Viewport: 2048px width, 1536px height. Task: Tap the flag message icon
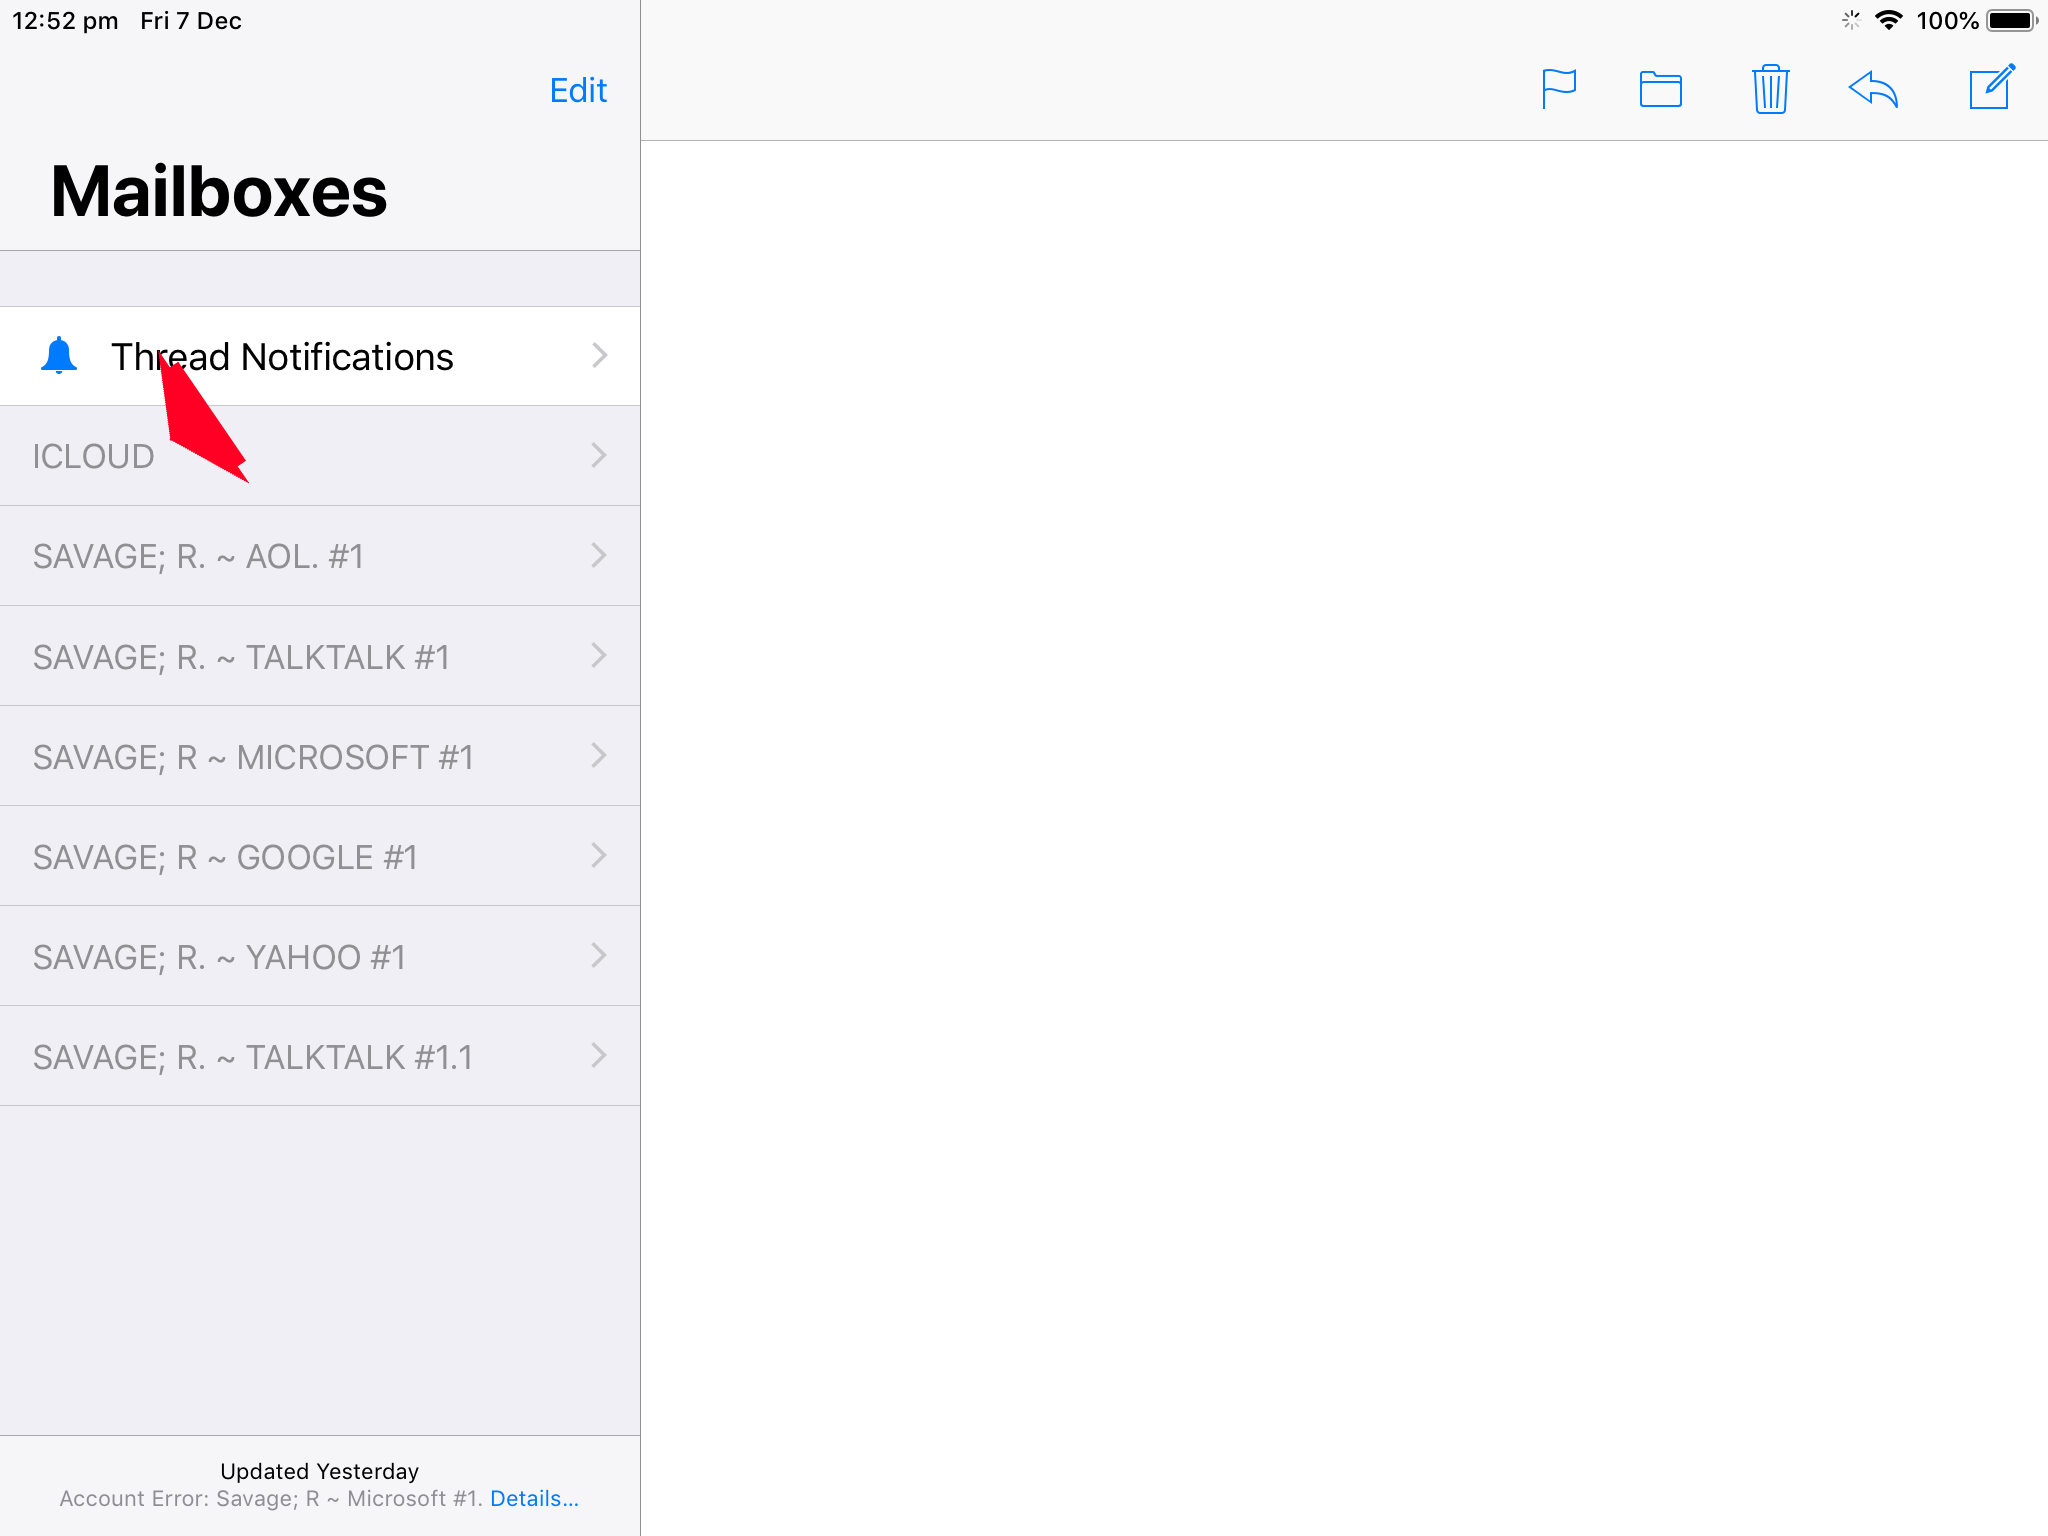pyautogui.click(x=1558, y=89)
